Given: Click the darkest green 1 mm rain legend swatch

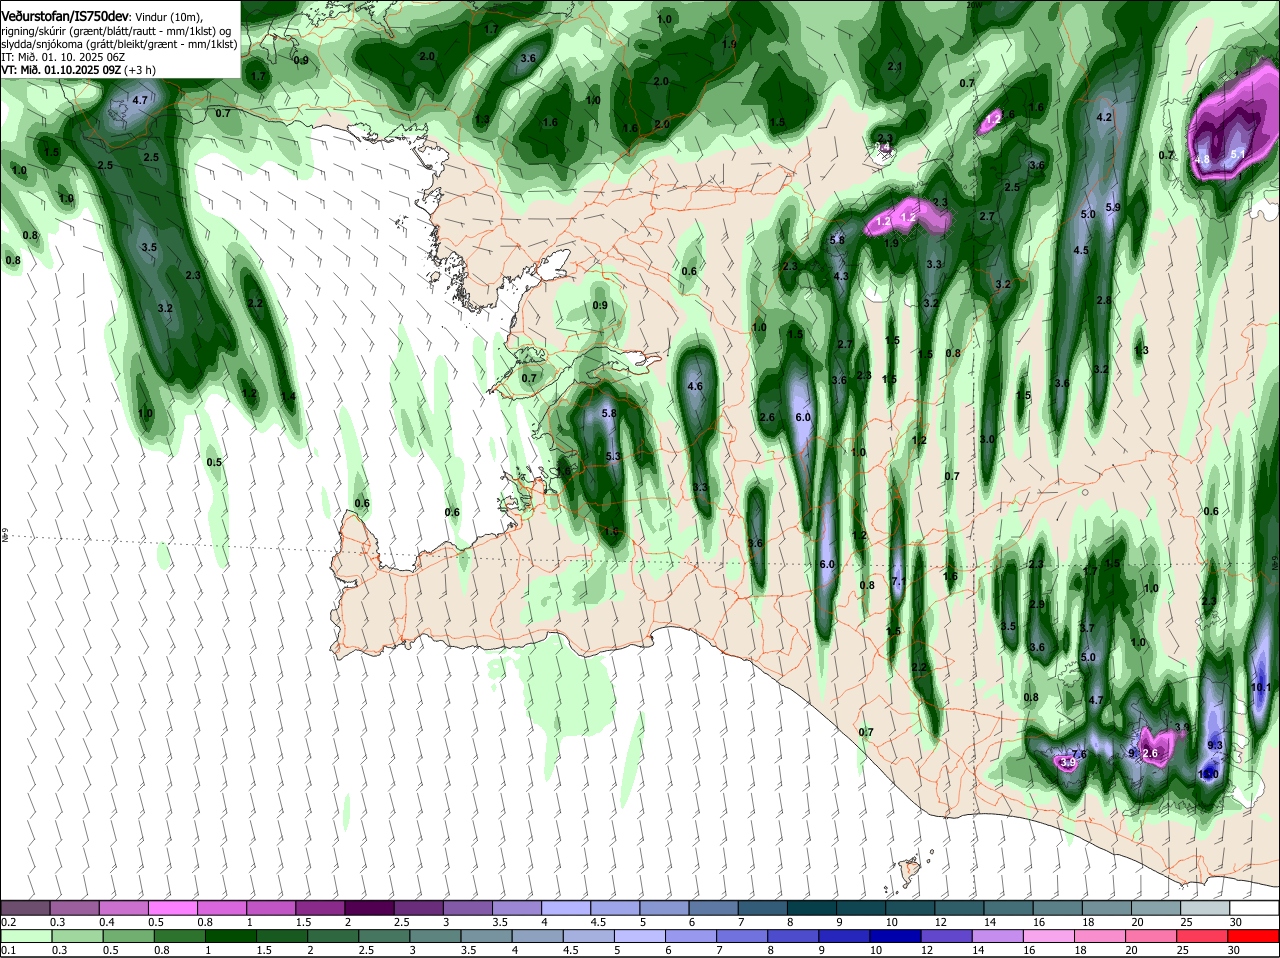Looking at the screenshot, I should 231,935.
